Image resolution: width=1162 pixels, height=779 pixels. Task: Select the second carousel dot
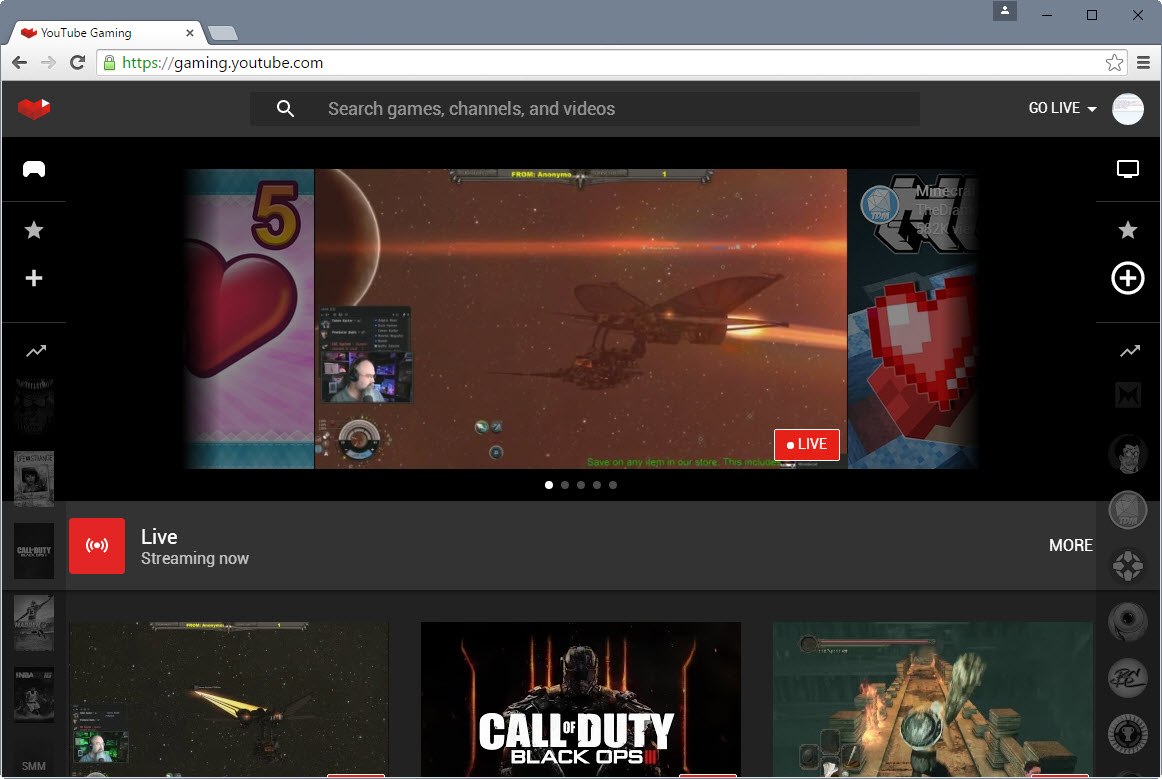pos(565,485)
